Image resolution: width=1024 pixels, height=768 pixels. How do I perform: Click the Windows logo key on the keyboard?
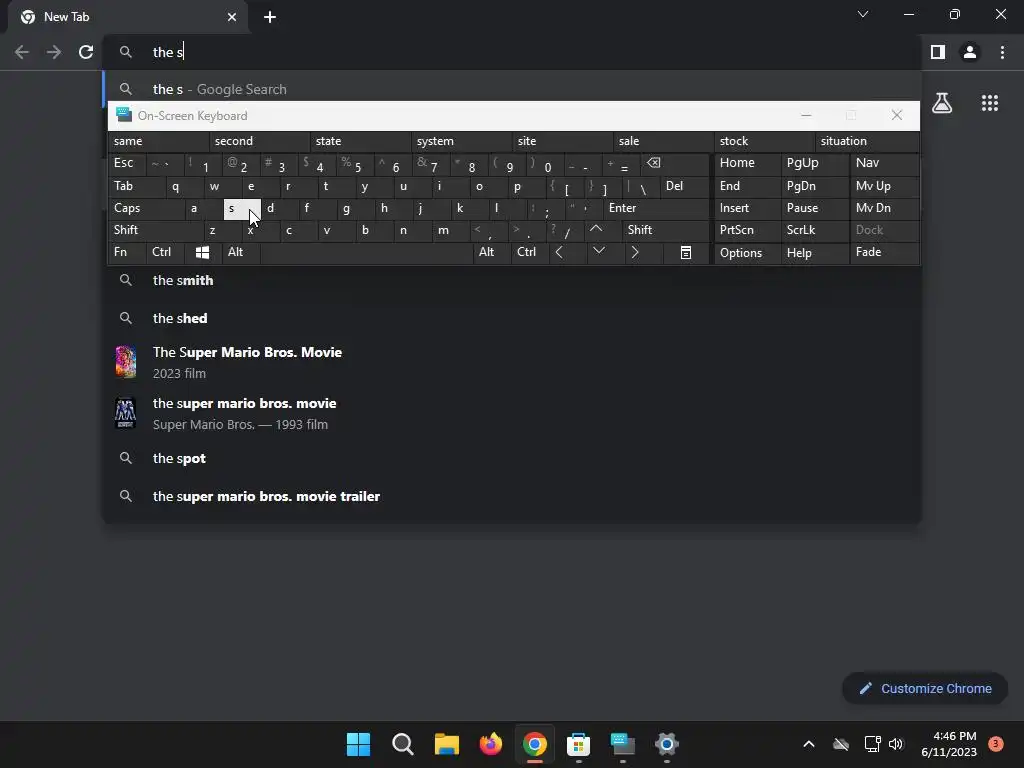click(x=202, y=253)
